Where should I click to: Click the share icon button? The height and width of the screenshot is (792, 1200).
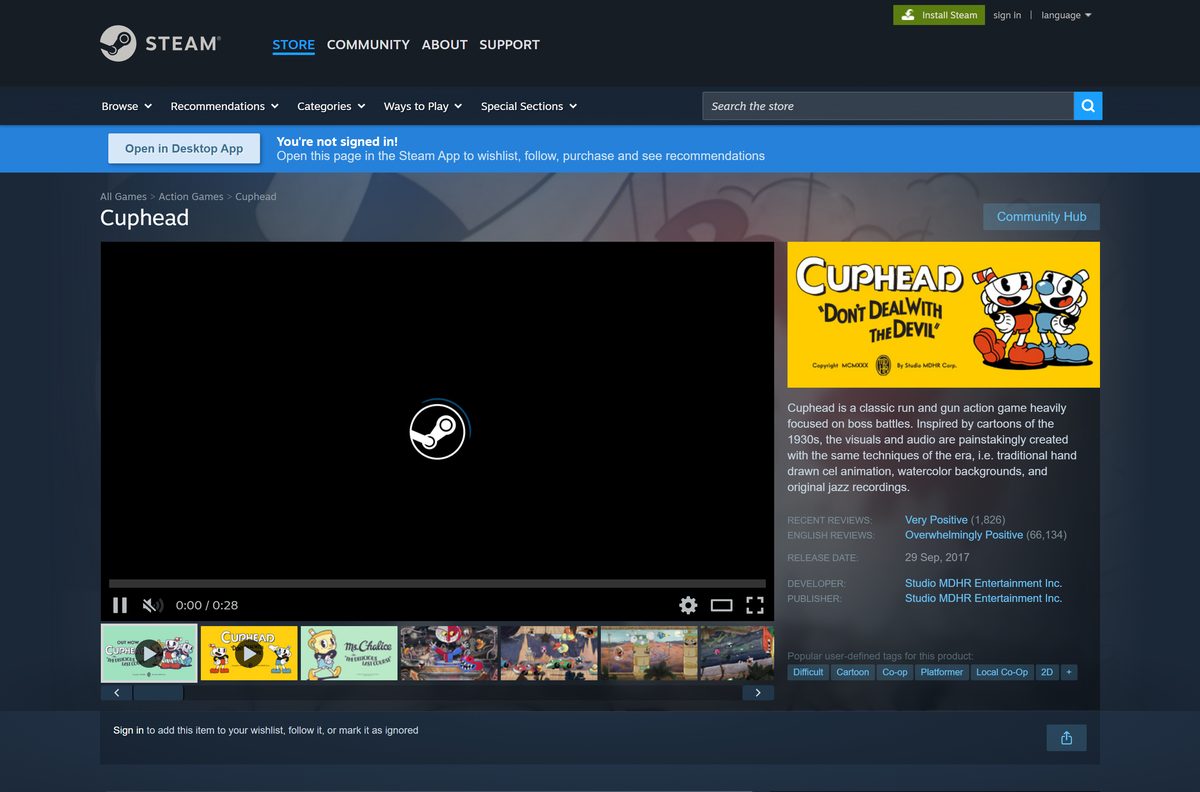coord(1066,738)
